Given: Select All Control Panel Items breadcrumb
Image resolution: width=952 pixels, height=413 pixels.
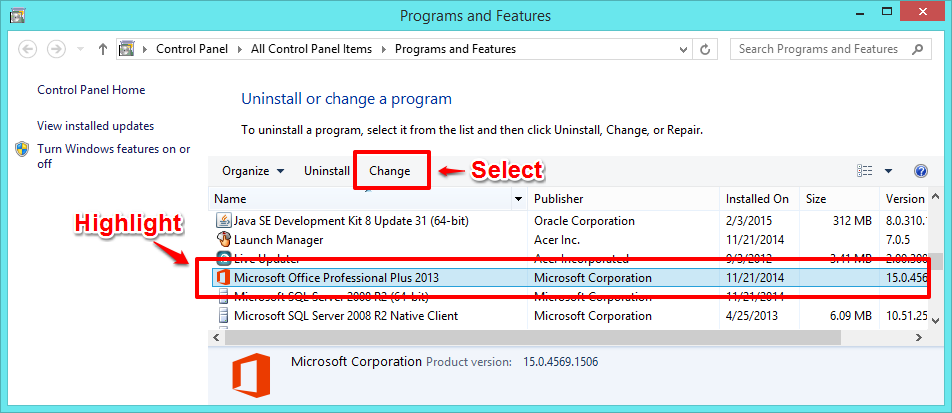Looking at the screenshot, I should 311,49.
